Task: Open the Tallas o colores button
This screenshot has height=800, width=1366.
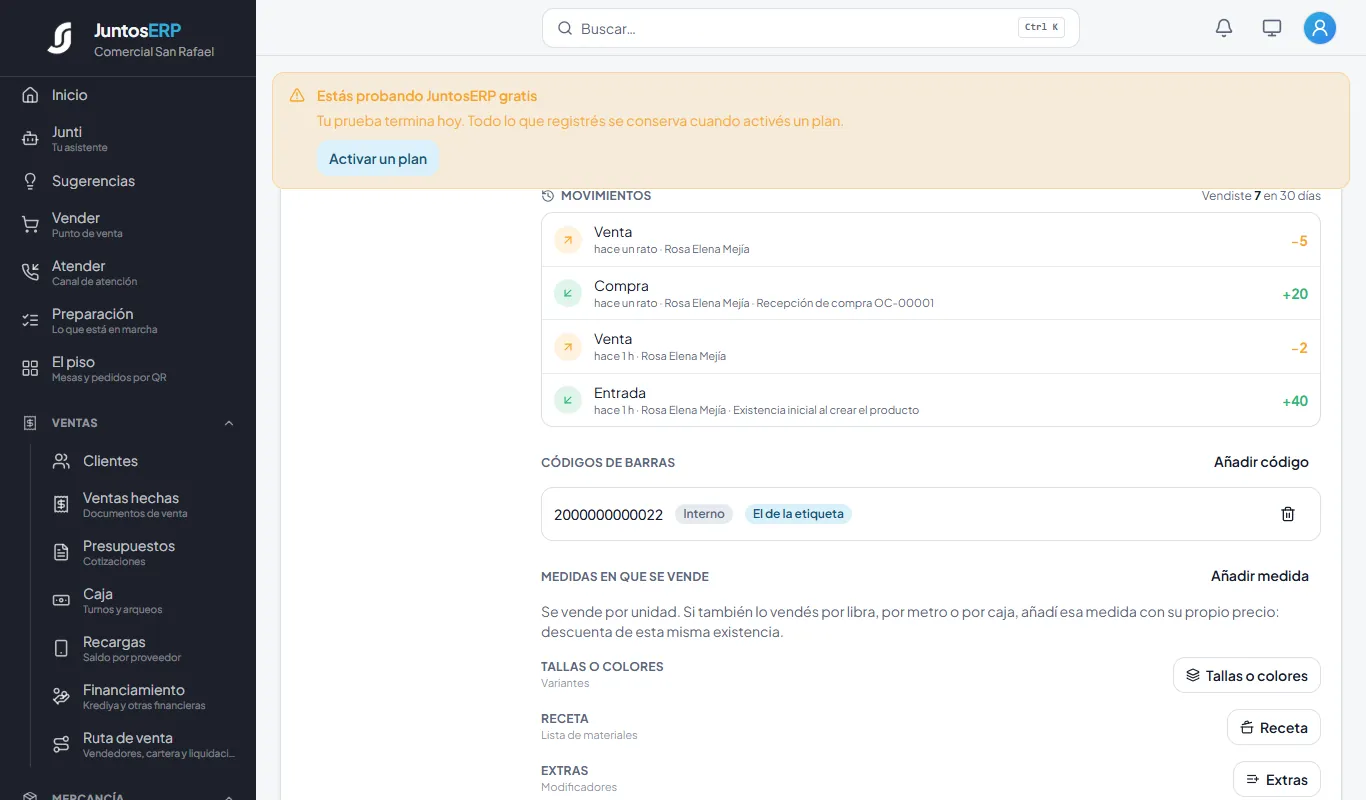Action: (1246, 676)
